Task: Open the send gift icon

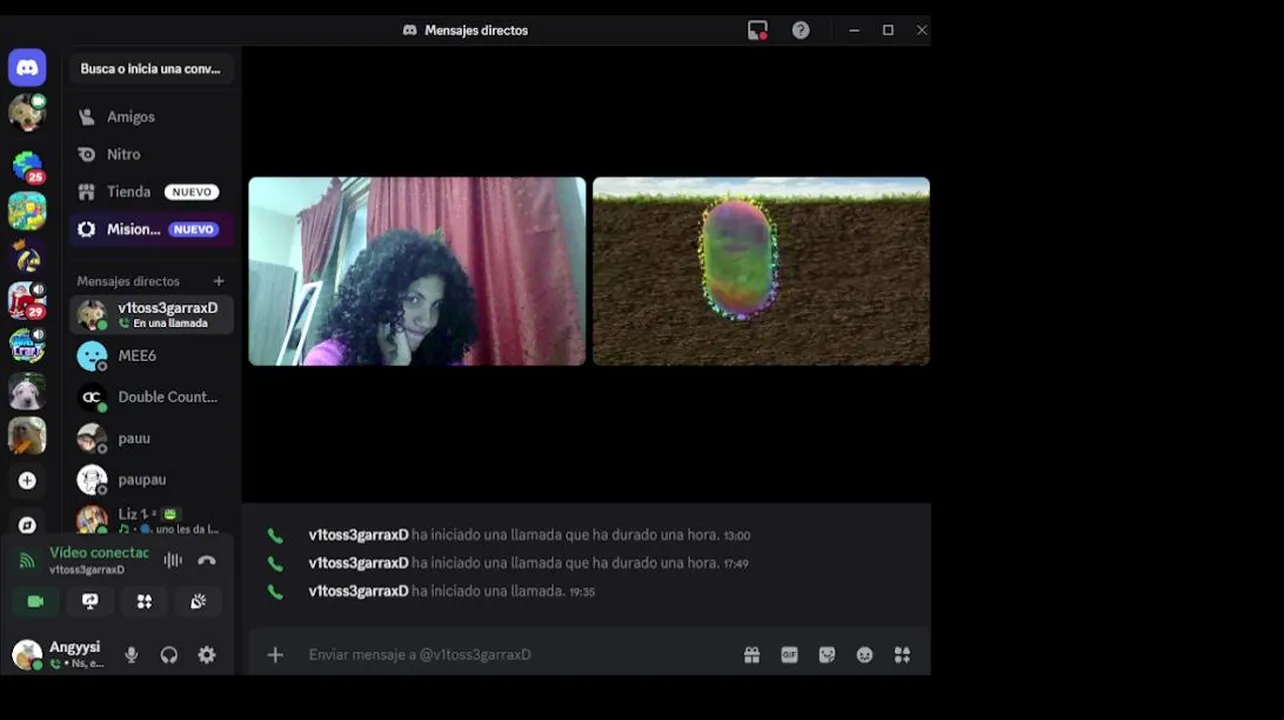Action: tap(752, 655)
